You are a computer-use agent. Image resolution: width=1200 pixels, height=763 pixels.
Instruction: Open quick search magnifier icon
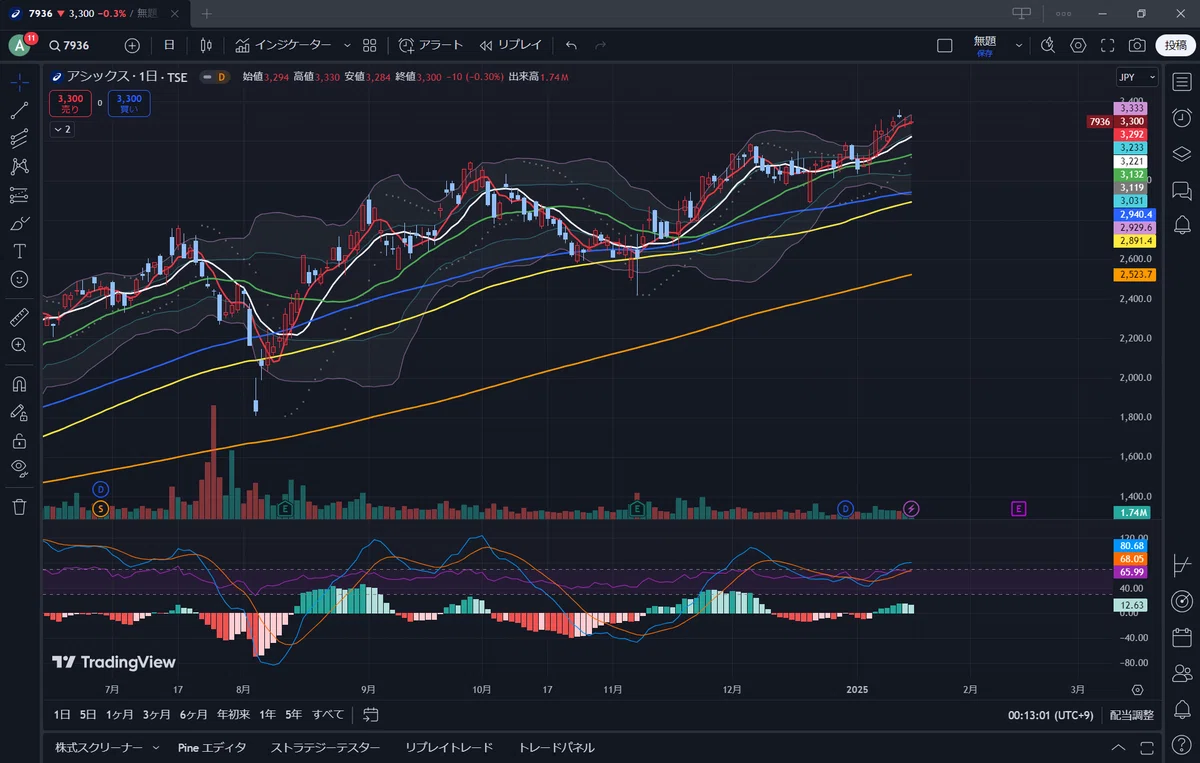click(x=1048, y=45)
